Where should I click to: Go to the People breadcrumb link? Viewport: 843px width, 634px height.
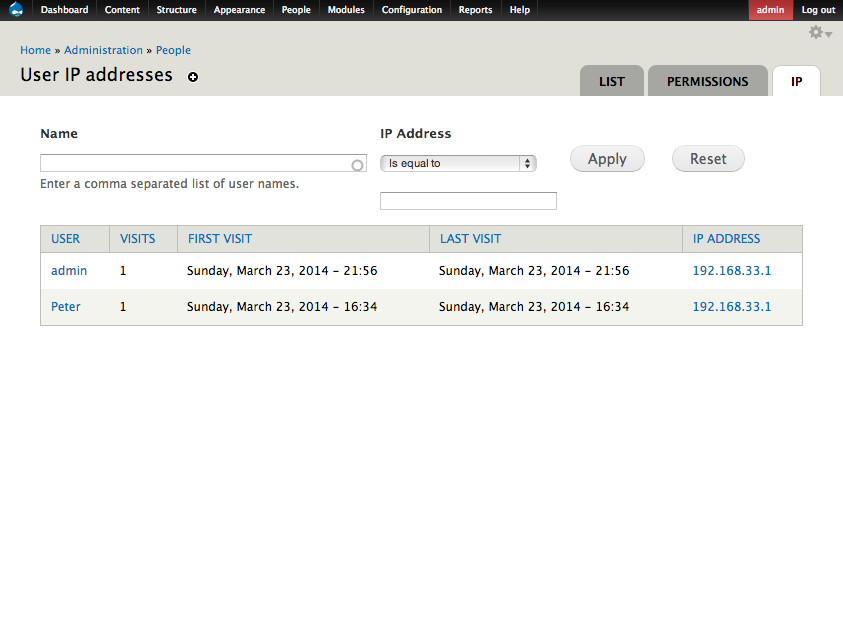[173, 50]
